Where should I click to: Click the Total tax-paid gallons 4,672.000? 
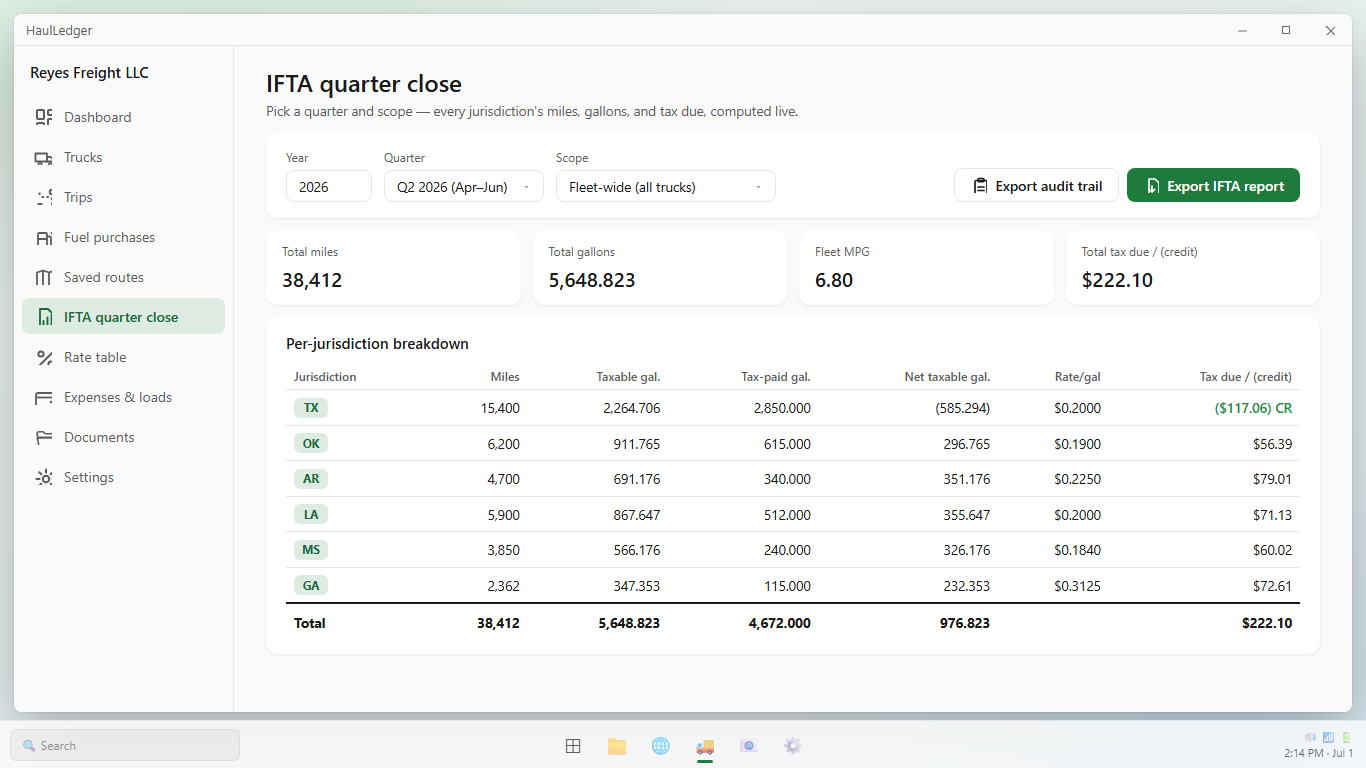click(x=780, y=623)
